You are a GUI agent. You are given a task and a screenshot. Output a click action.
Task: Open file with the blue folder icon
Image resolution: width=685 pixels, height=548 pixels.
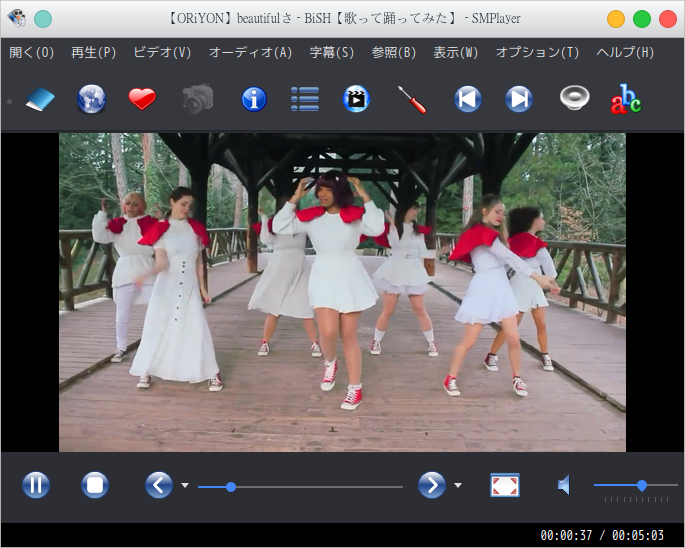click(40, 99)
